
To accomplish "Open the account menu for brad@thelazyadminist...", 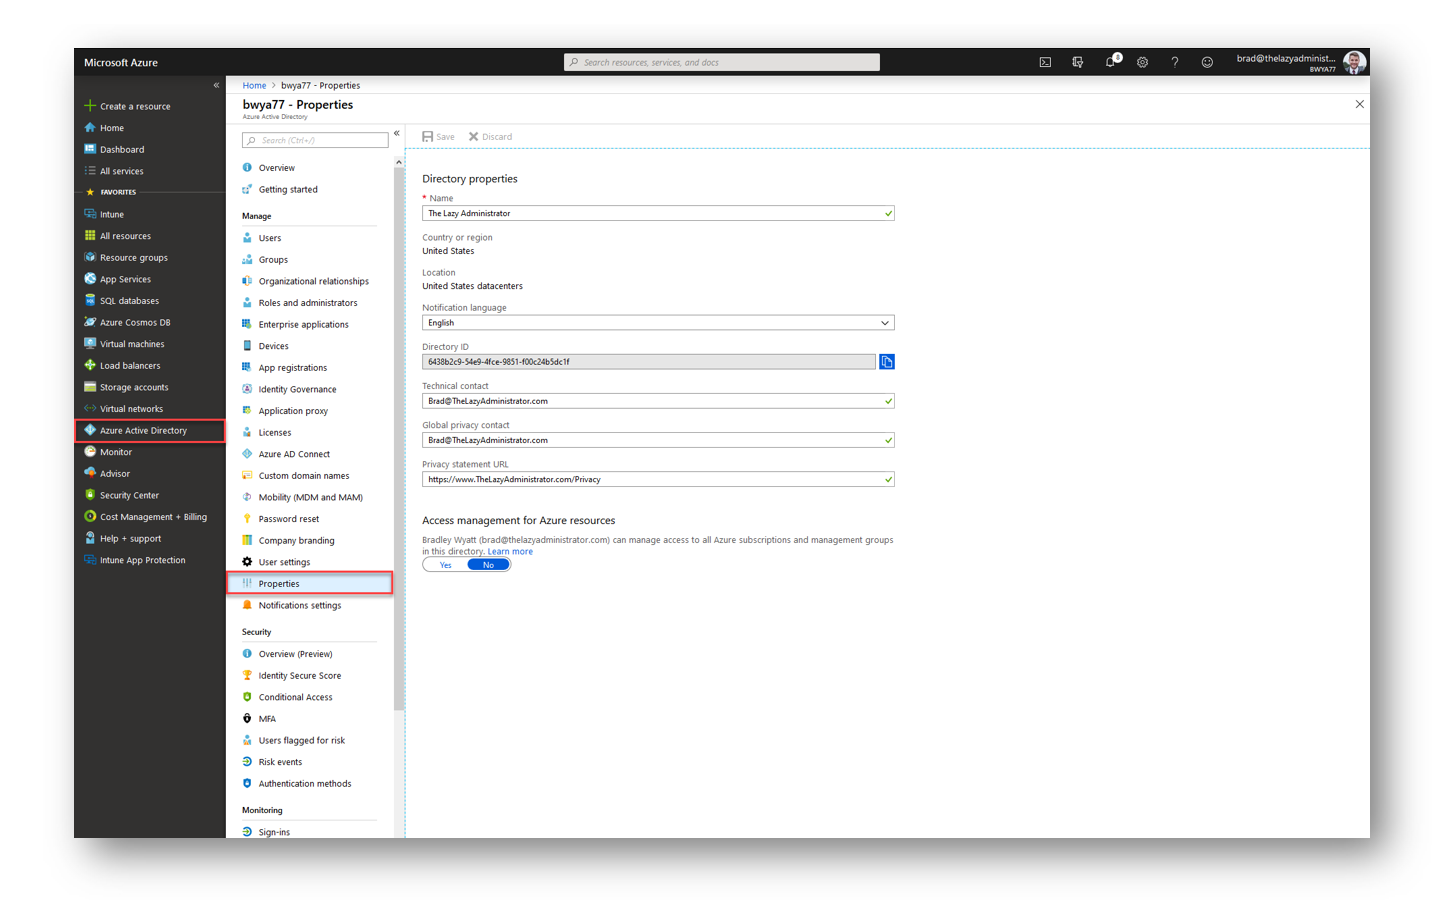I will [1301, 62].
